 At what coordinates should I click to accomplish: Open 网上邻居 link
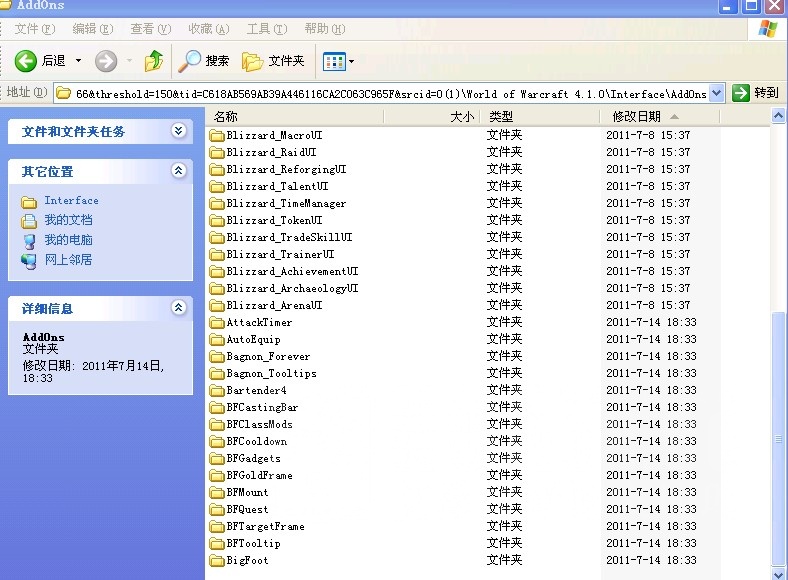[68, 260]
